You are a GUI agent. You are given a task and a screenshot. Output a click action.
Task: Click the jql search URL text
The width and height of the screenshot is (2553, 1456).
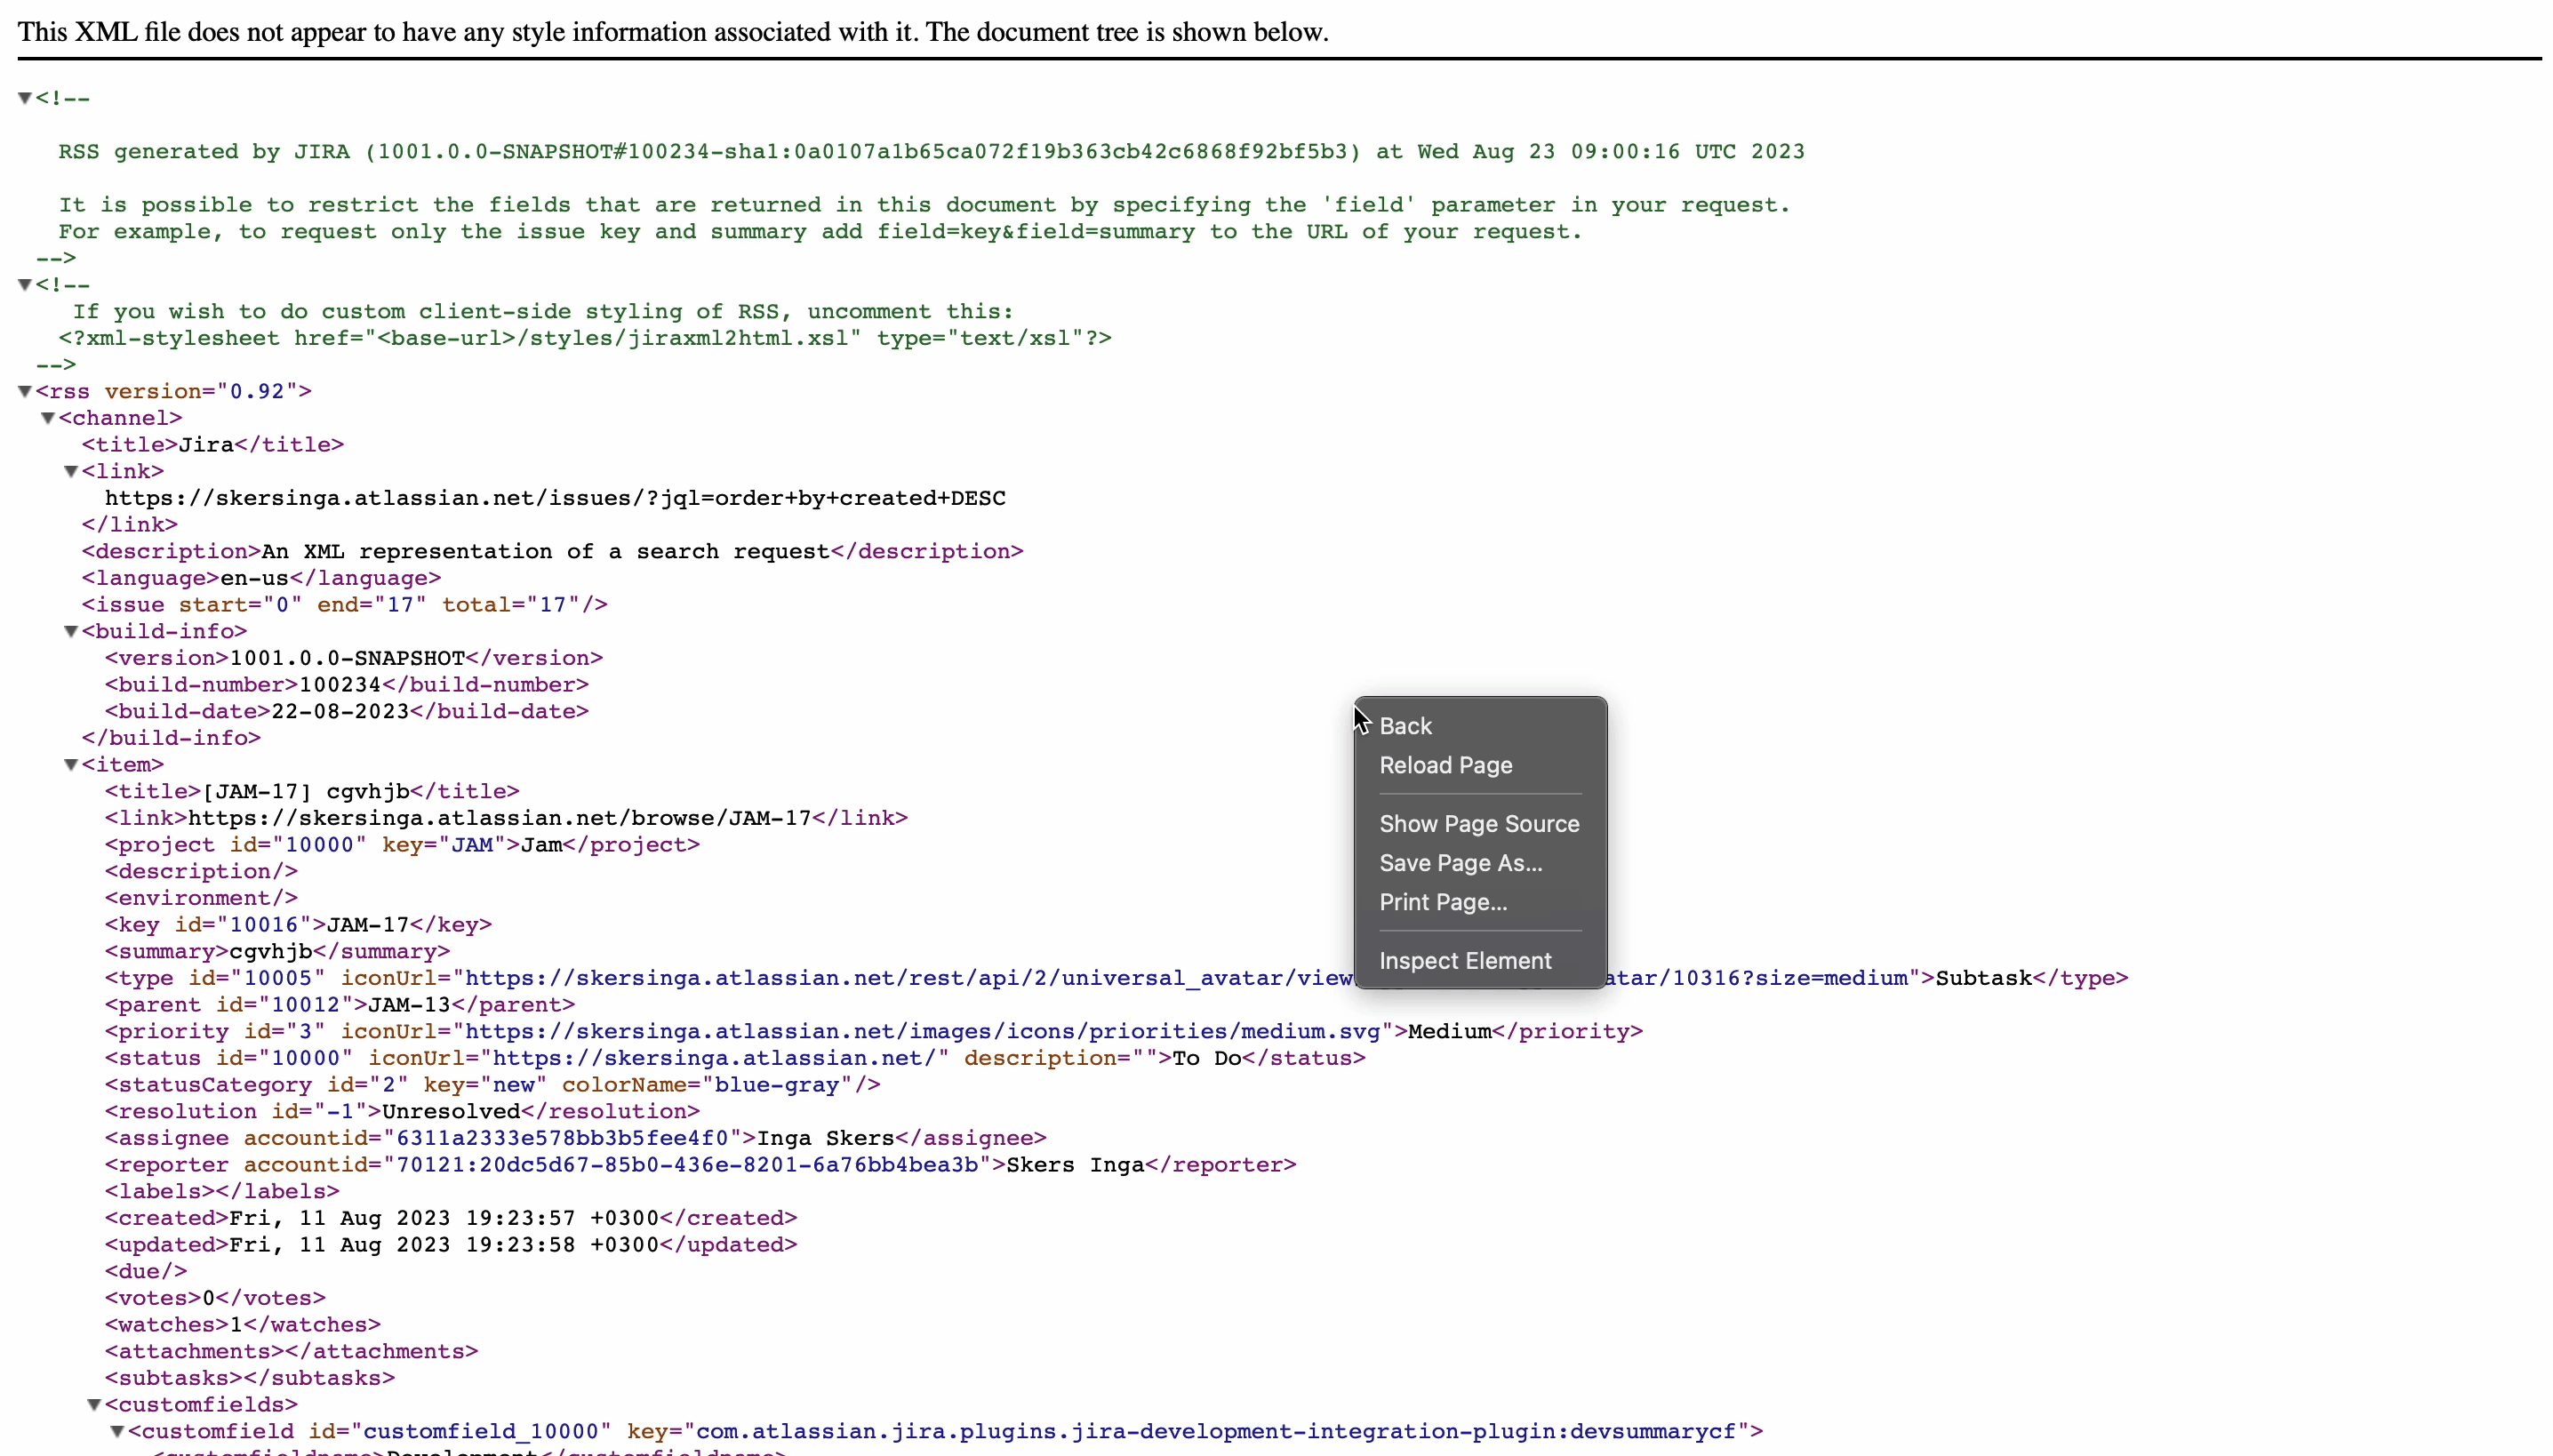(x=555, y=498)
